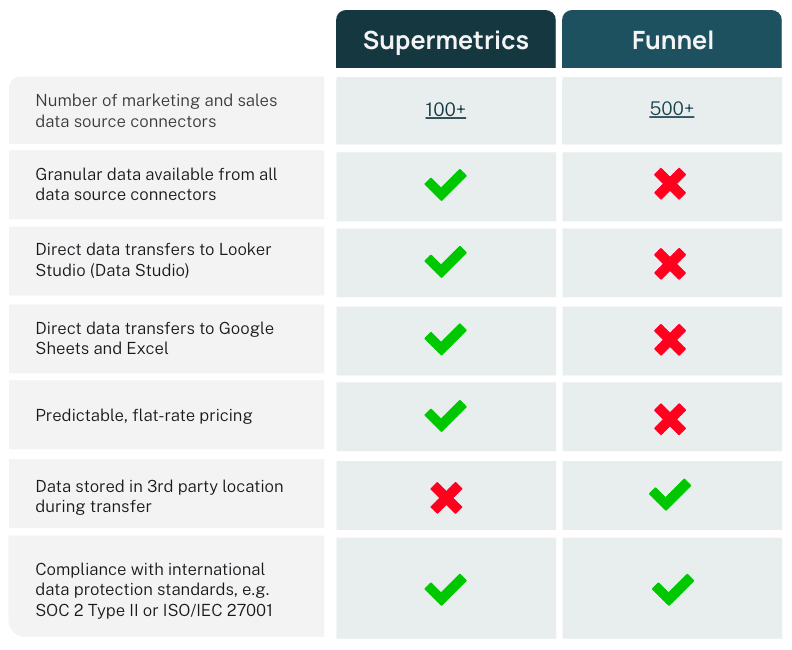This screenshot has width=792, height=650.
Task: Click Supermetrics check for data protection compliance
Action: [x=445, y=589]
